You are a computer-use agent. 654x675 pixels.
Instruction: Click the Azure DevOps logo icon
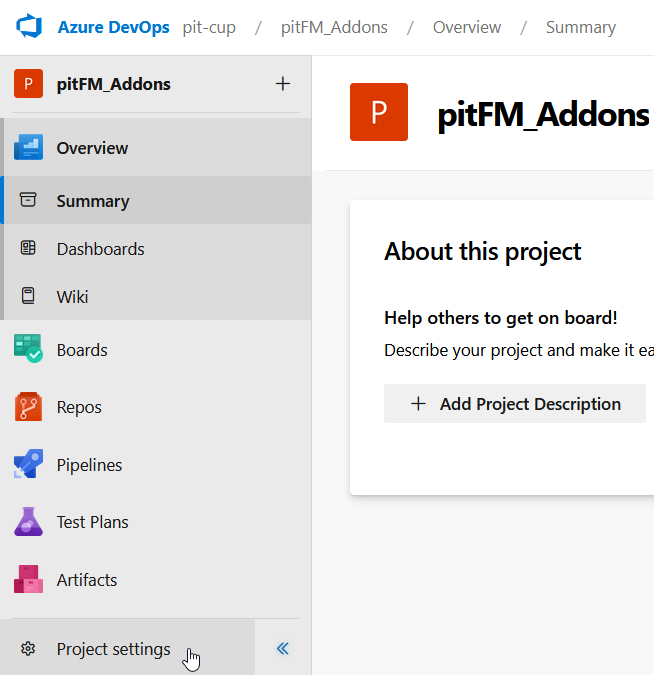click(28, 27)
